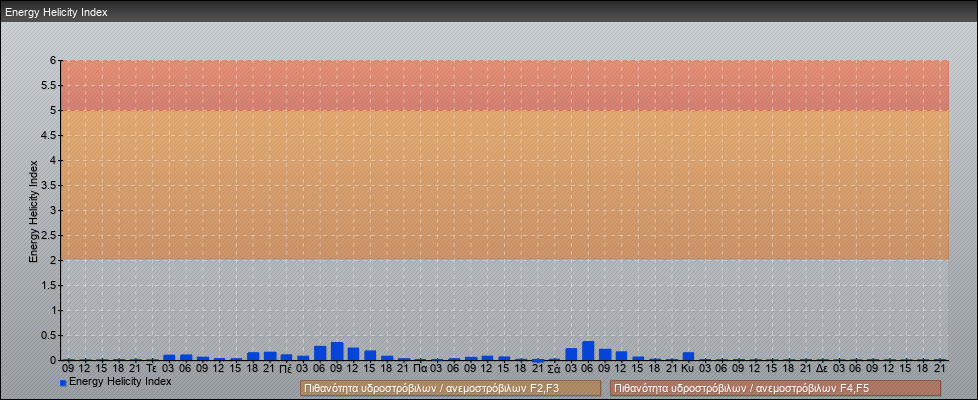Viewport: 978px width, 400px height.
Task: Click the y-axis value 4
Action: pos(54,160)
